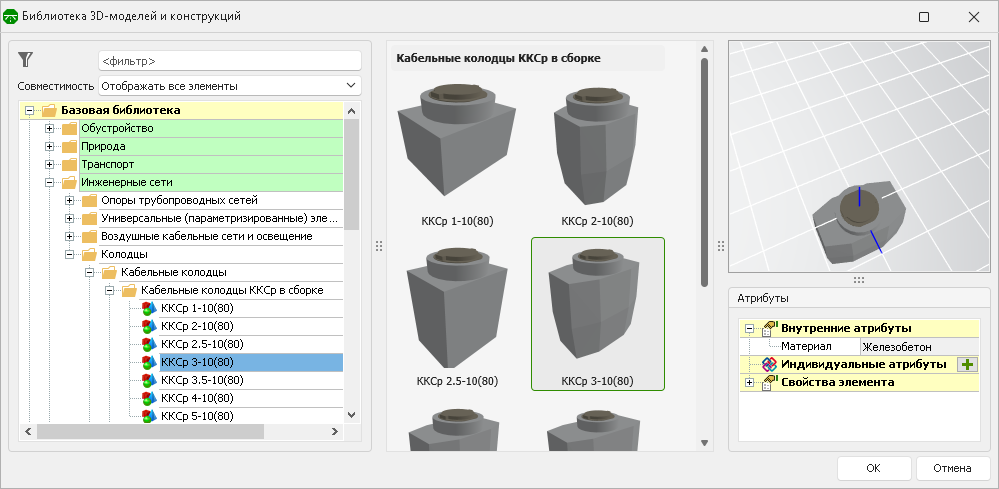Click the Базовая библиотека folder icon
The height and width of the screenshot is (489, 999).
click(x=48, y=110)
